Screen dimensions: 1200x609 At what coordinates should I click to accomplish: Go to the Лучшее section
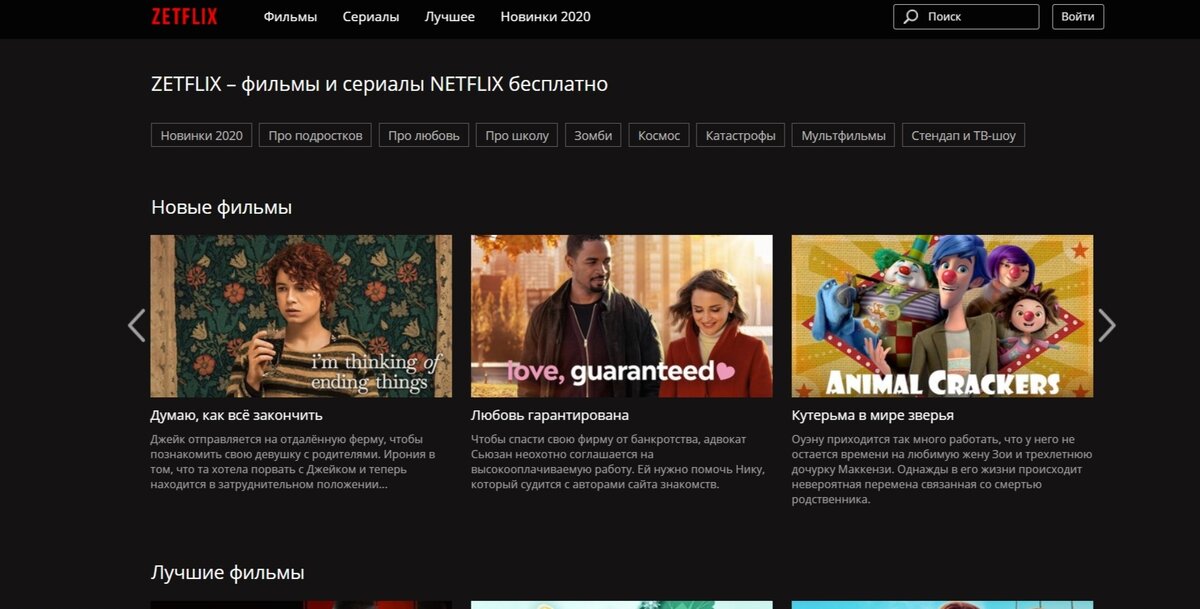tap(450, 17)
